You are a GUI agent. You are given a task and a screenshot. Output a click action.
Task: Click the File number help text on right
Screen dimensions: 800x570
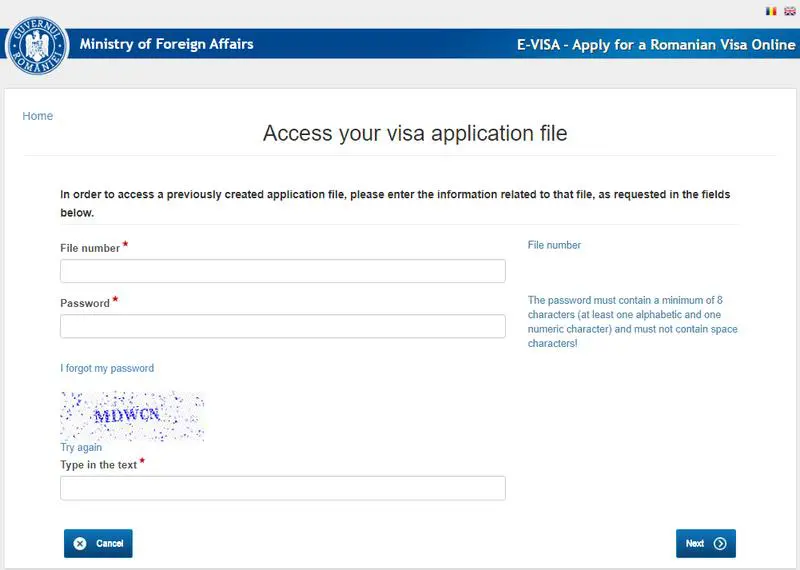[554, 245]
